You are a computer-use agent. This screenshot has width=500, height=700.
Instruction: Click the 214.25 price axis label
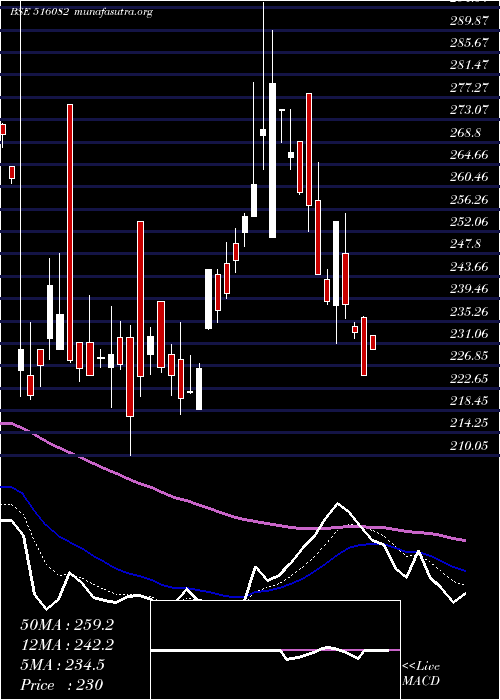click(x=468, y=424)
